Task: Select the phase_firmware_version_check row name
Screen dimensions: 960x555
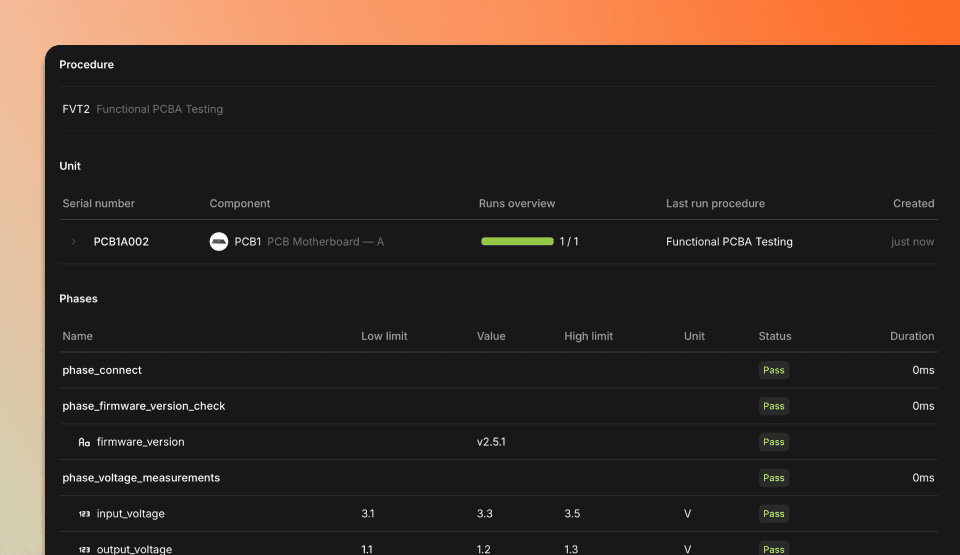Action: click(144, 406)
